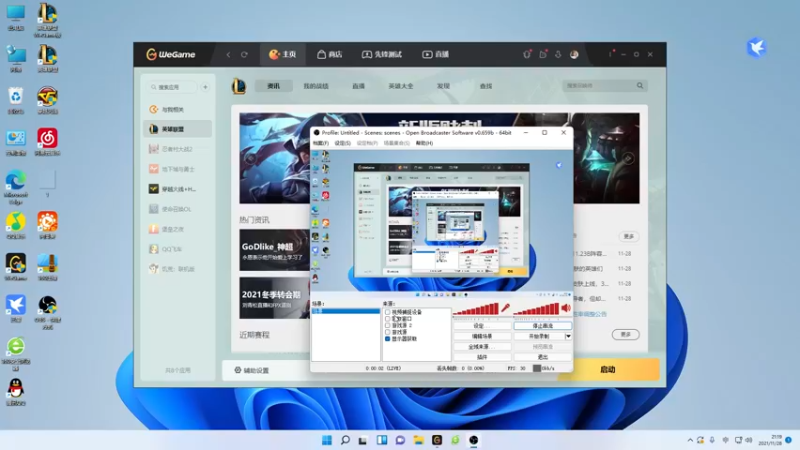Click the 插件 button in OBS
This screenshot has width=800, height=450.
[x=482, y=357]
